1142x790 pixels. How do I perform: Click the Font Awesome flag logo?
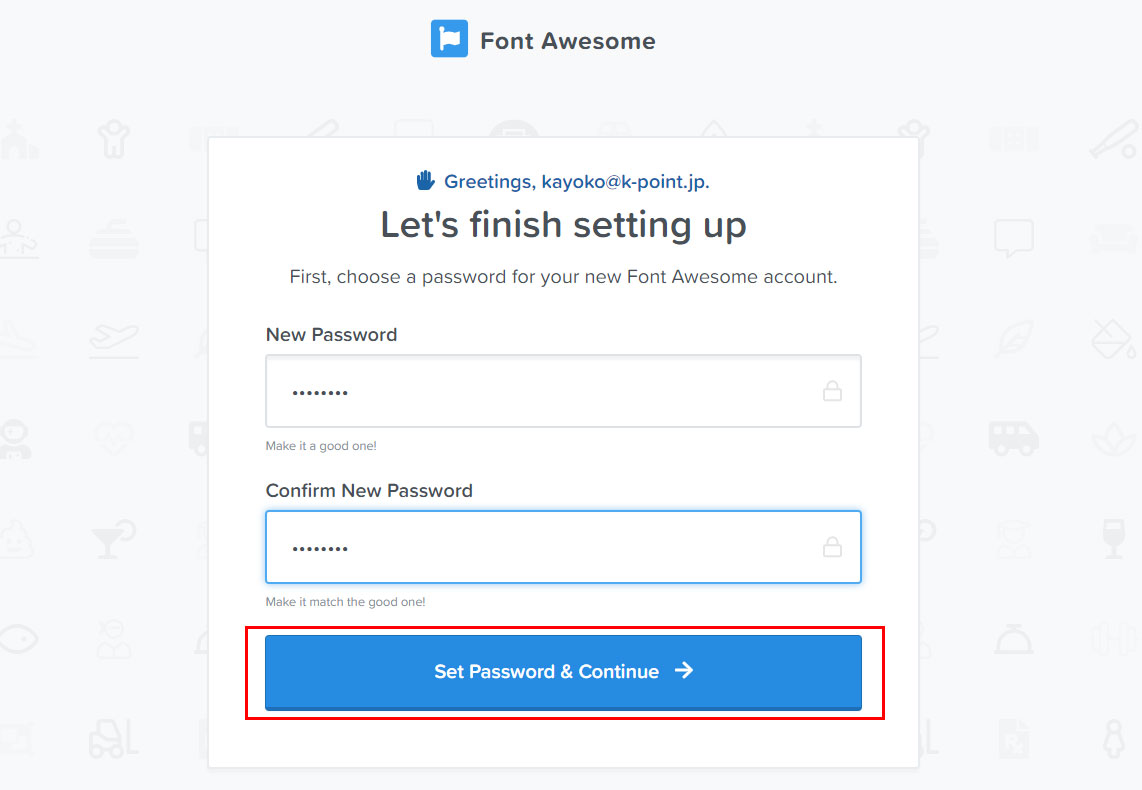coord(449,39)
